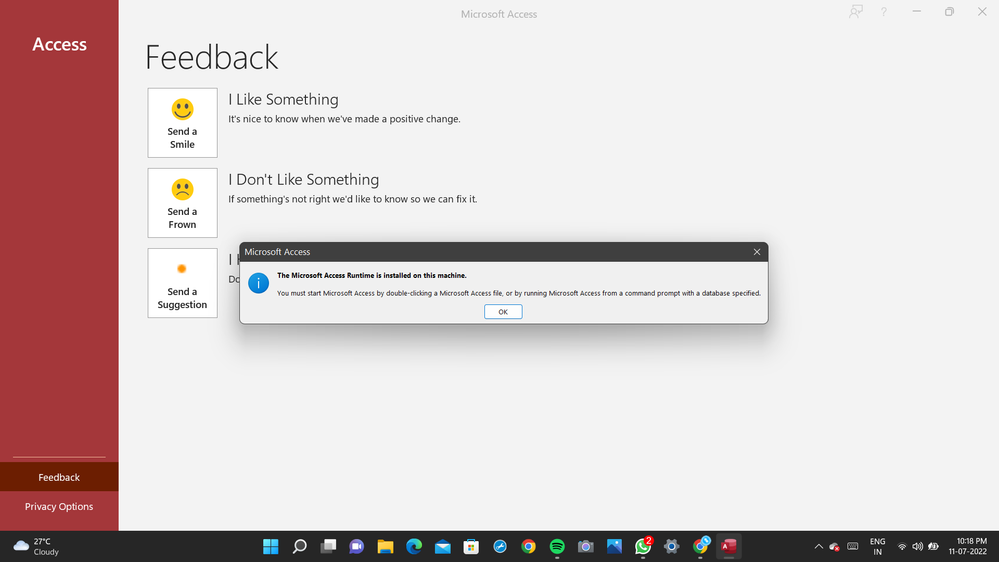Click the Send a Frown button
This screenshot has width=999, height=562.
(182, 203)
